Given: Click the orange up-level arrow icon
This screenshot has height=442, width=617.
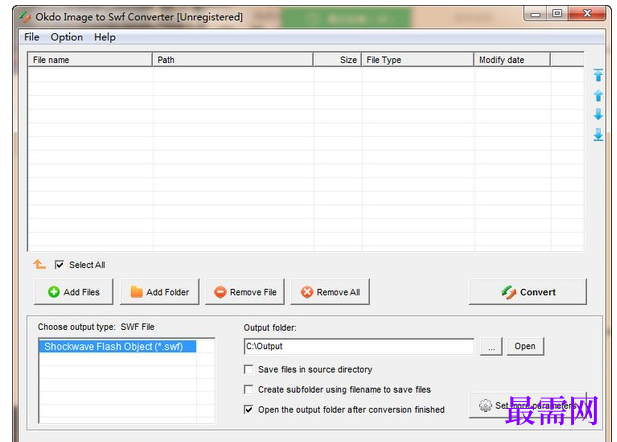Looking at the screenshot, I should point(39,264).
